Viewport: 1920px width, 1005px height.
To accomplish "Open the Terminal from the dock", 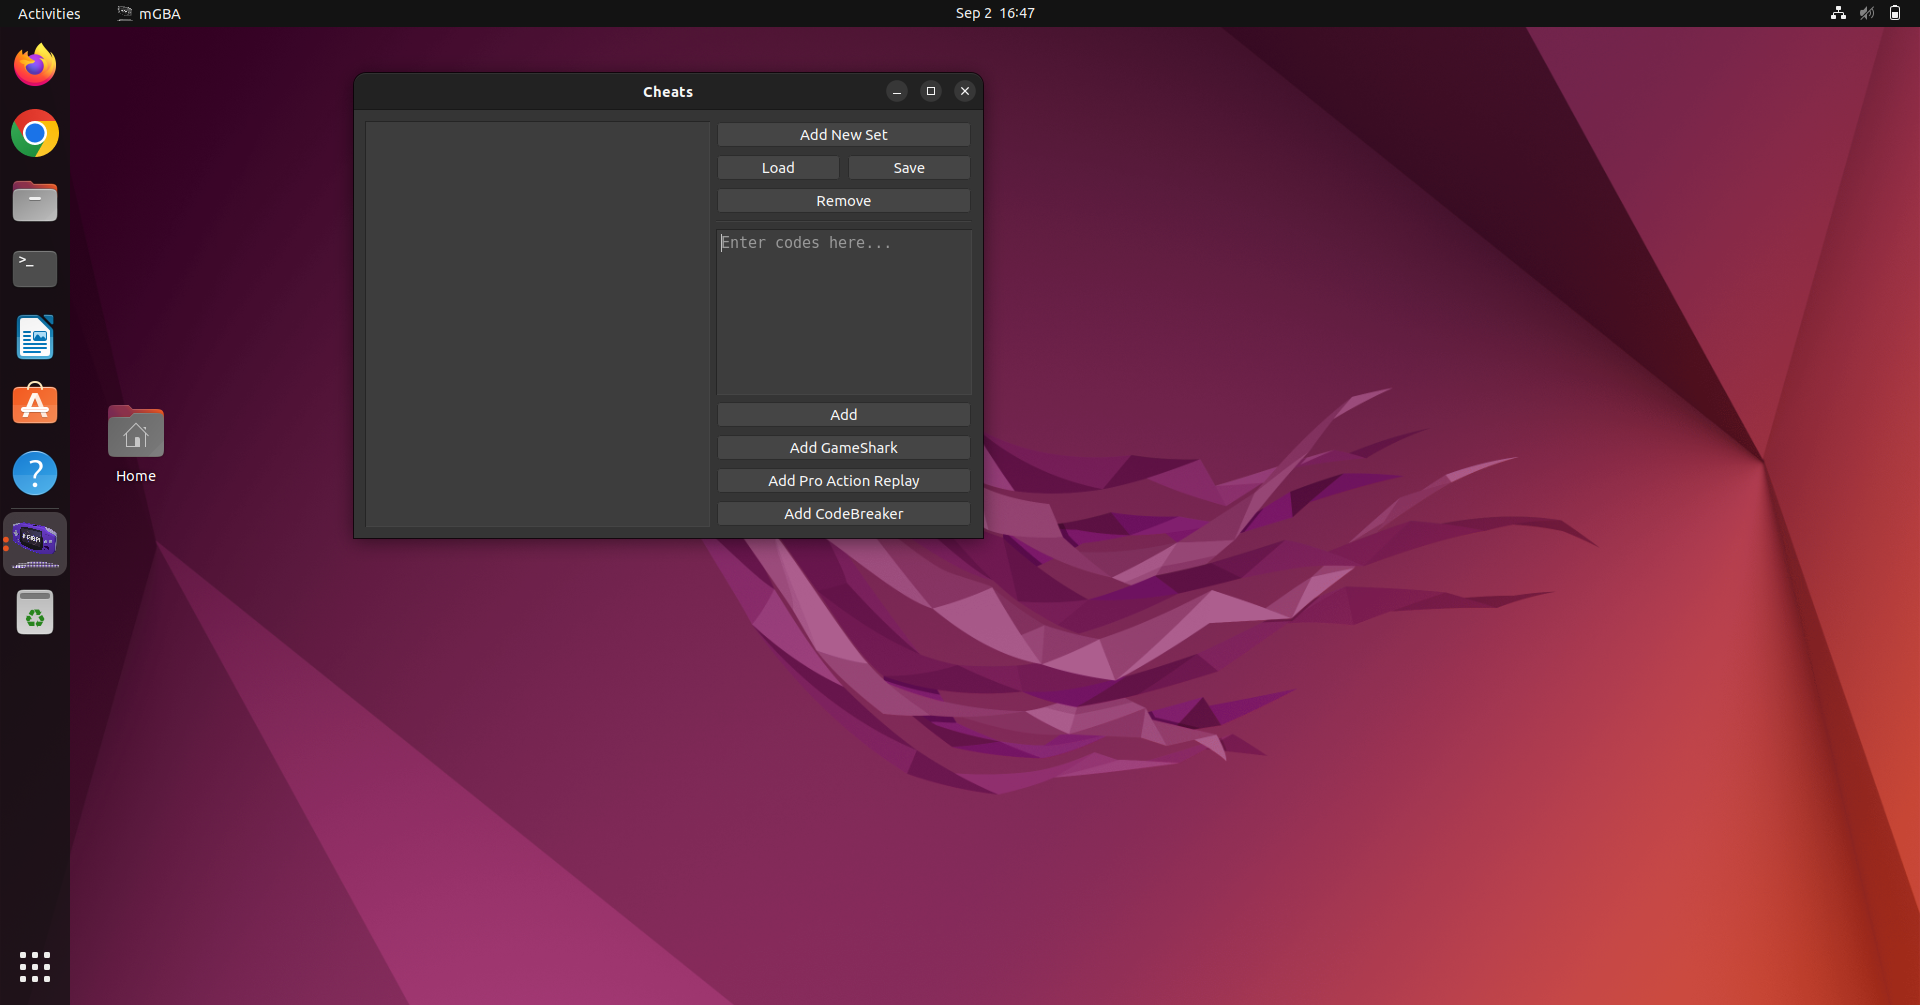I will tap(34, 268).
